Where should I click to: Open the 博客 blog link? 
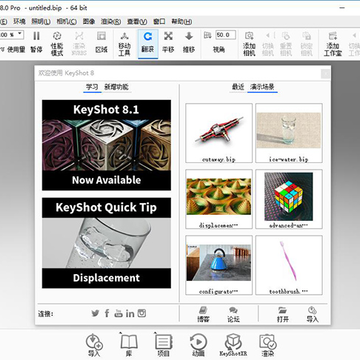click(203, 314)
